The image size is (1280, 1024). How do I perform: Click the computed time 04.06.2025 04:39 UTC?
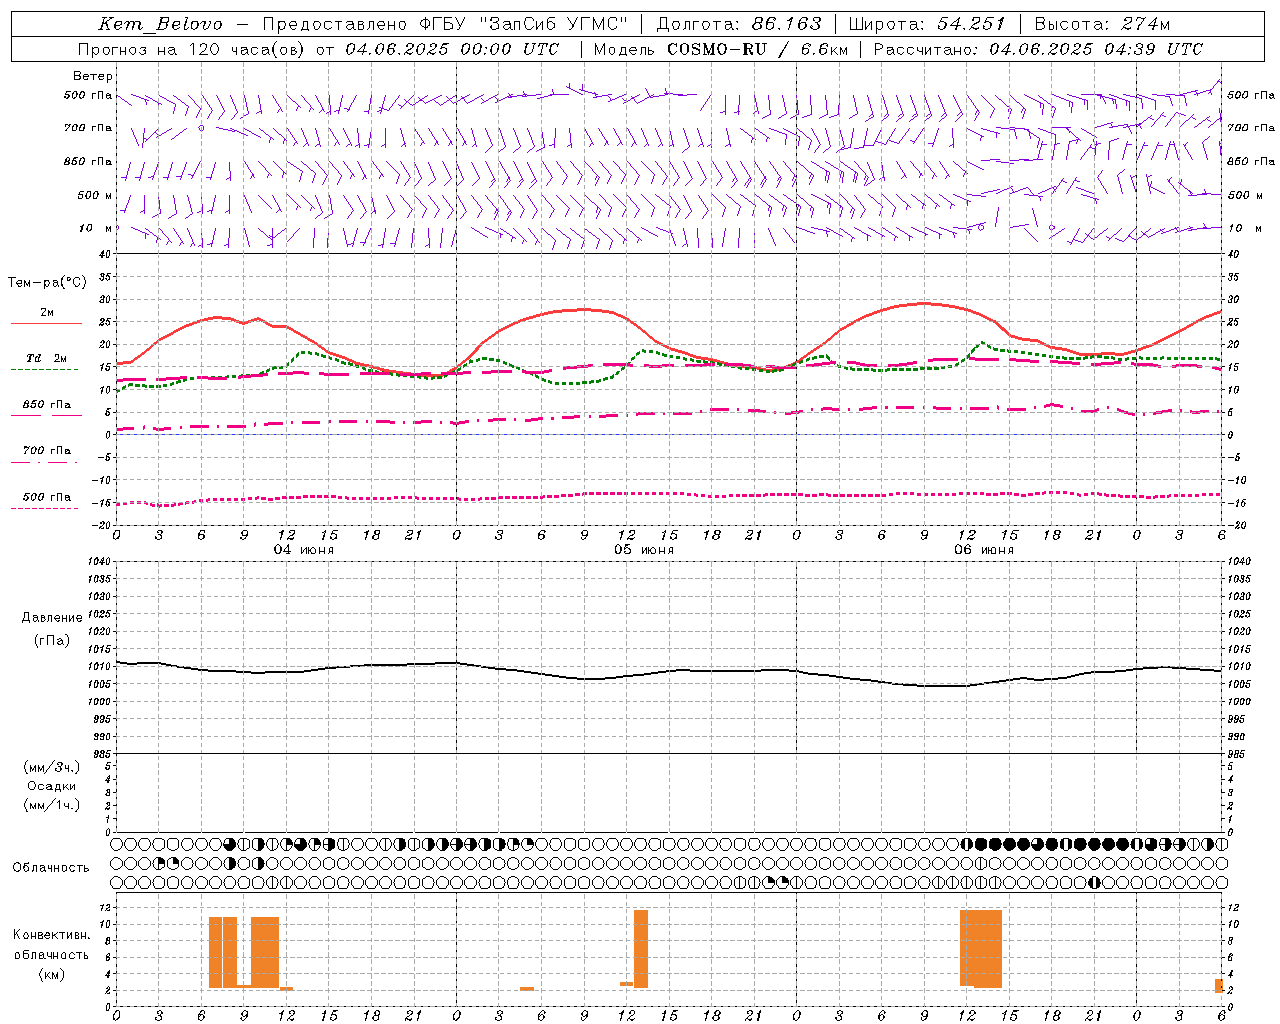coord(1096,49)
